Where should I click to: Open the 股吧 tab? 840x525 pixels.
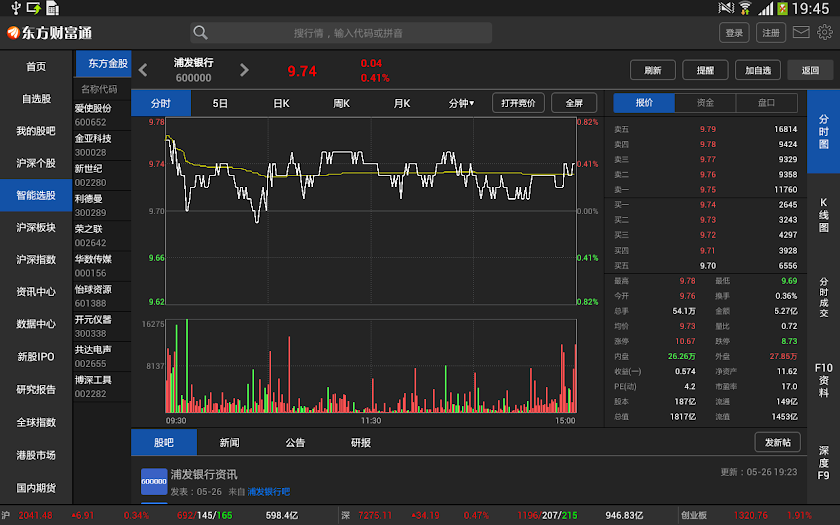(164, 442)
